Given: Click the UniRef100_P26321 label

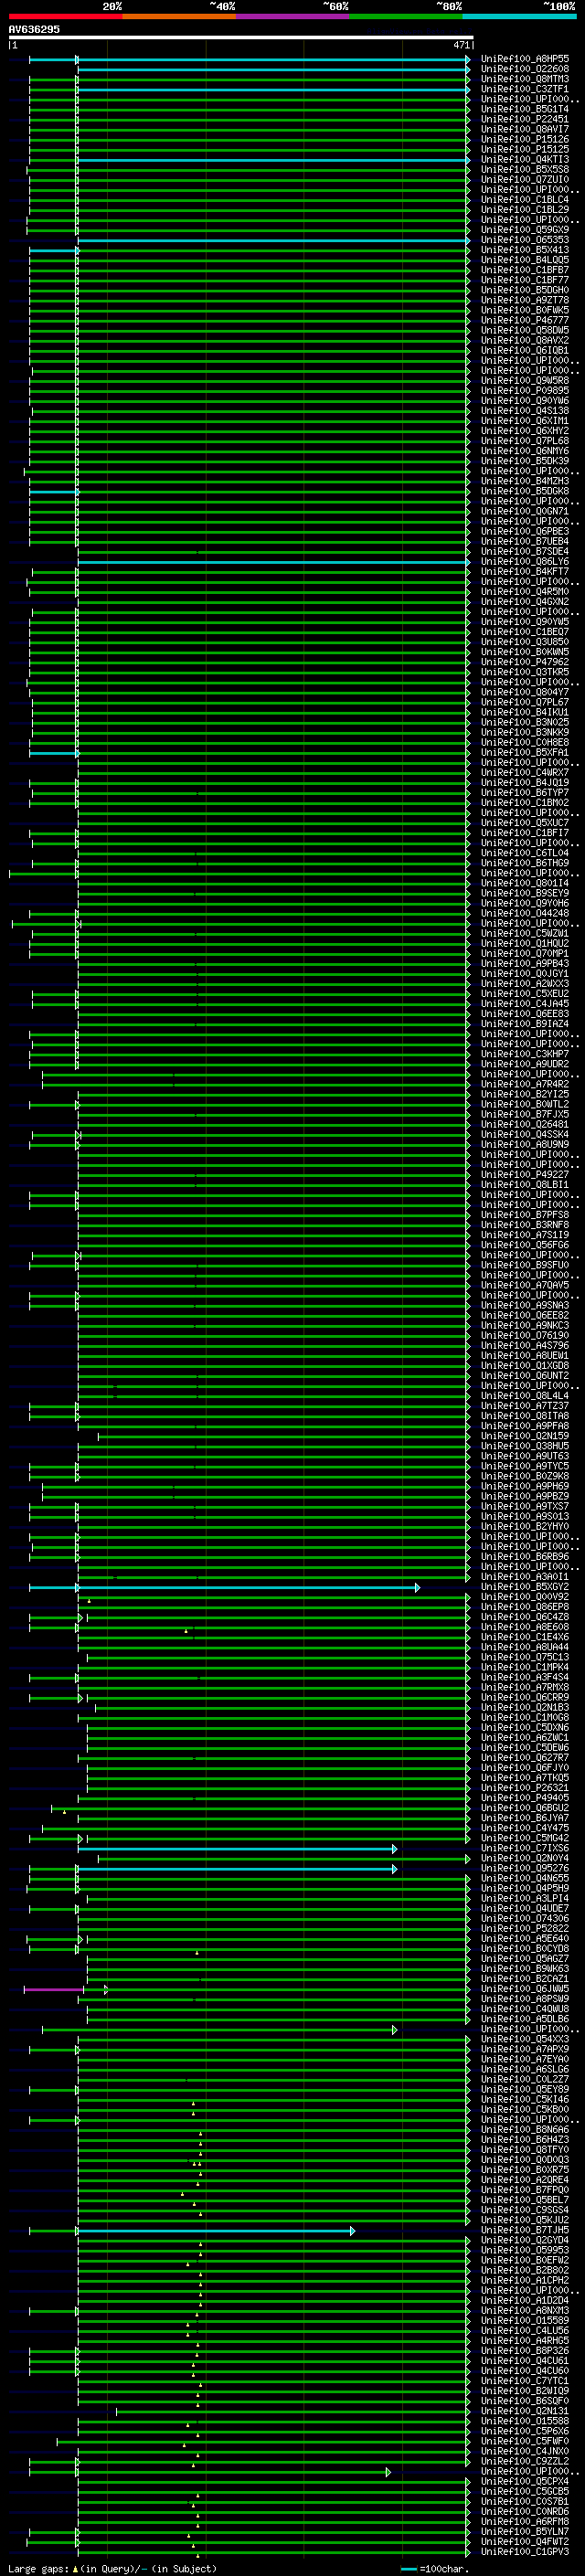Looking at the screenshot, I should (x=525, y=1788).
